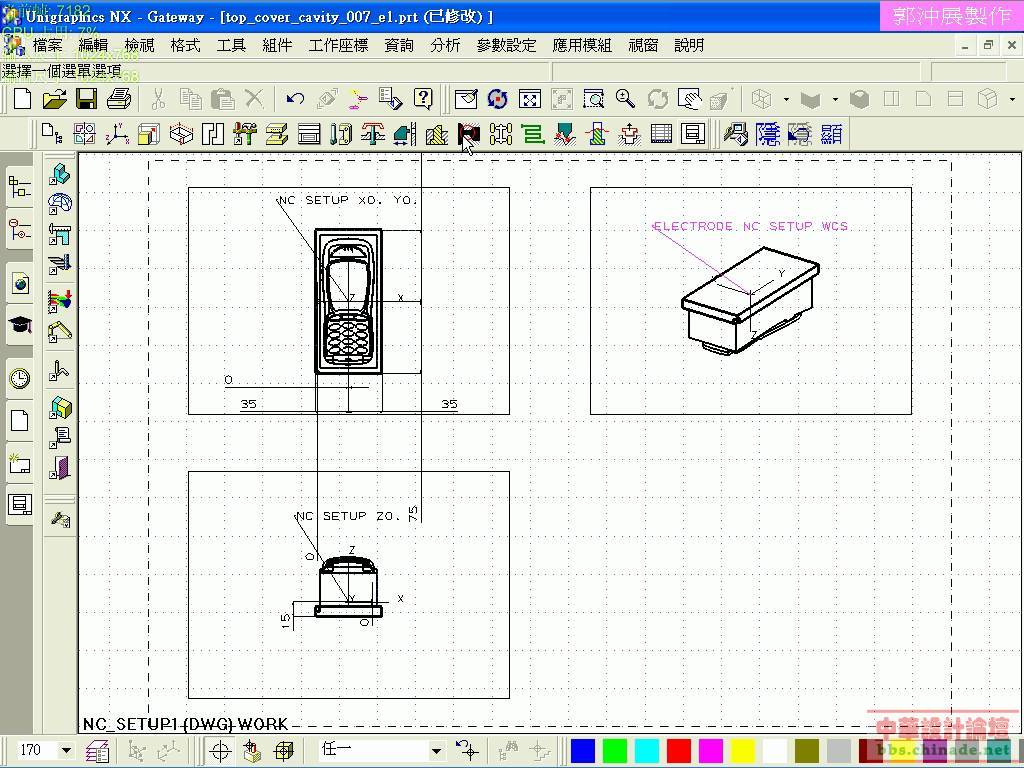Print the drawing using the printer icon
This screenshot has height=768, width=1024.
pos(119,98)
